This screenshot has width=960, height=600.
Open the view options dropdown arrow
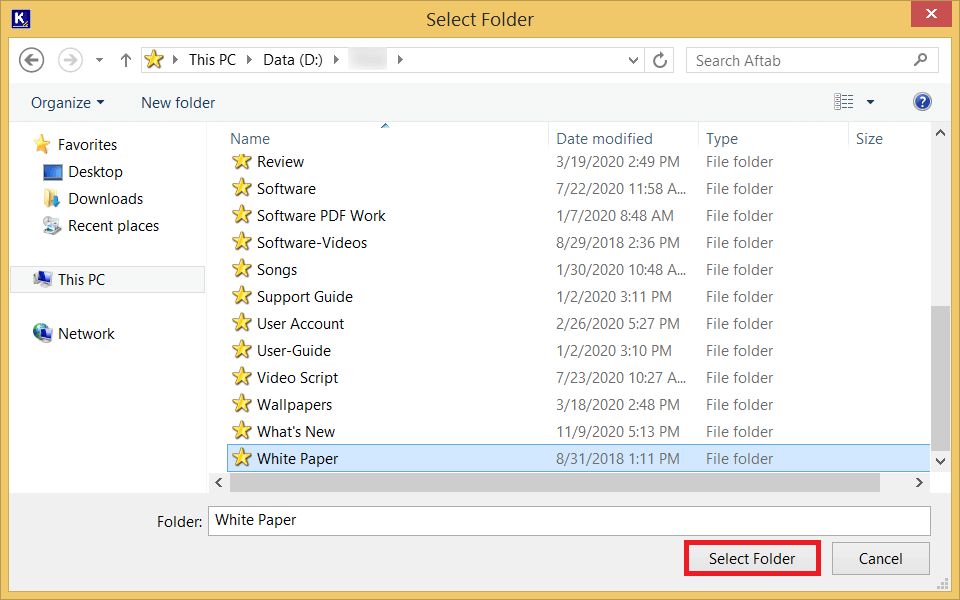tap(869, 101)
